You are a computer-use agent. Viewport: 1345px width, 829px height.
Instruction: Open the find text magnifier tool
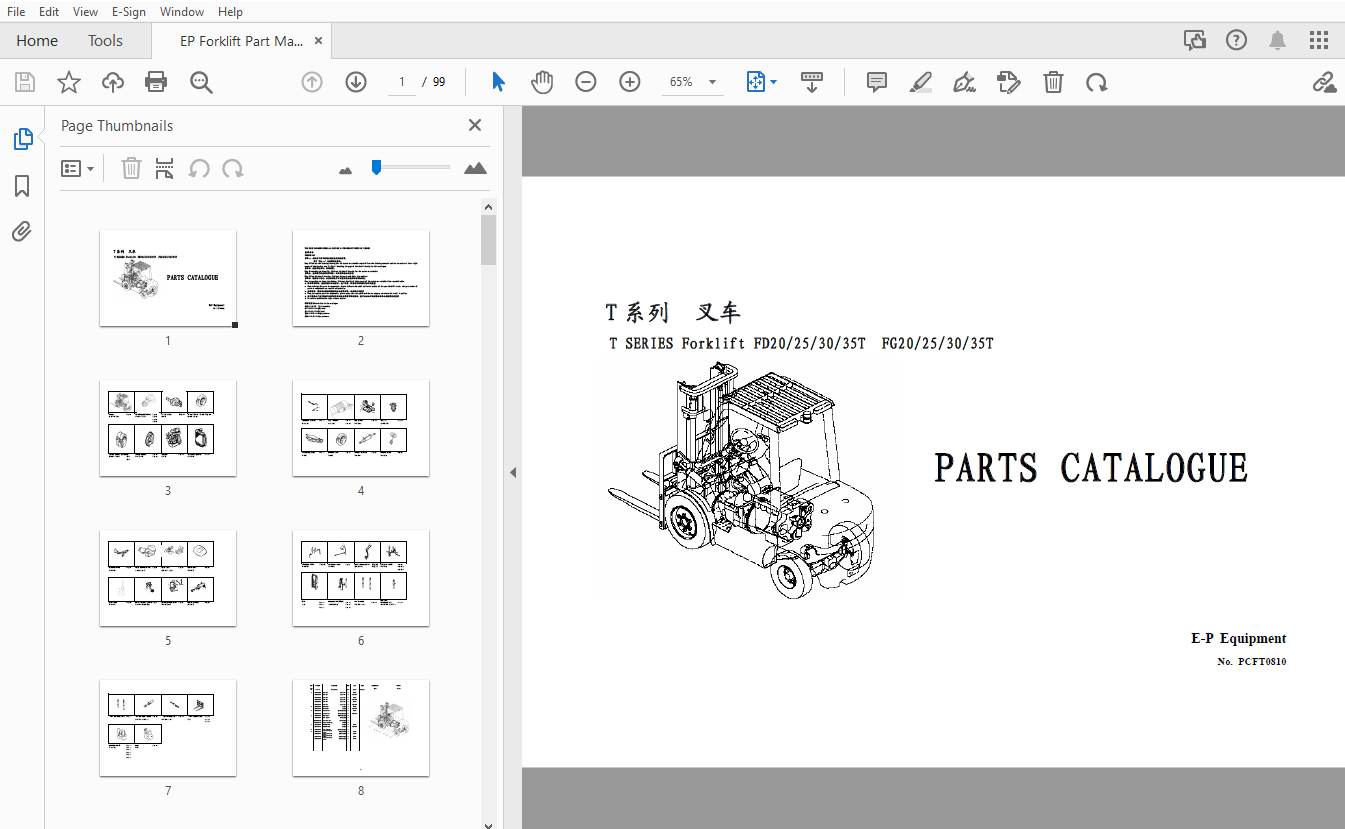(x=201, y=82)
